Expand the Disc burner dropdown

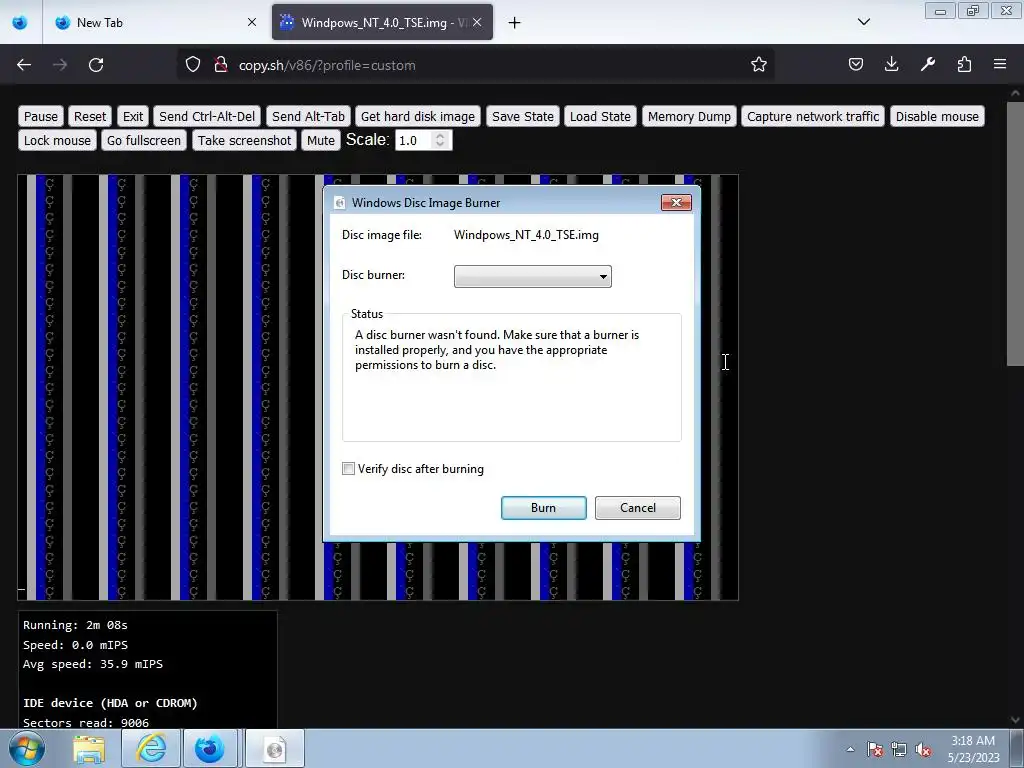532,276
